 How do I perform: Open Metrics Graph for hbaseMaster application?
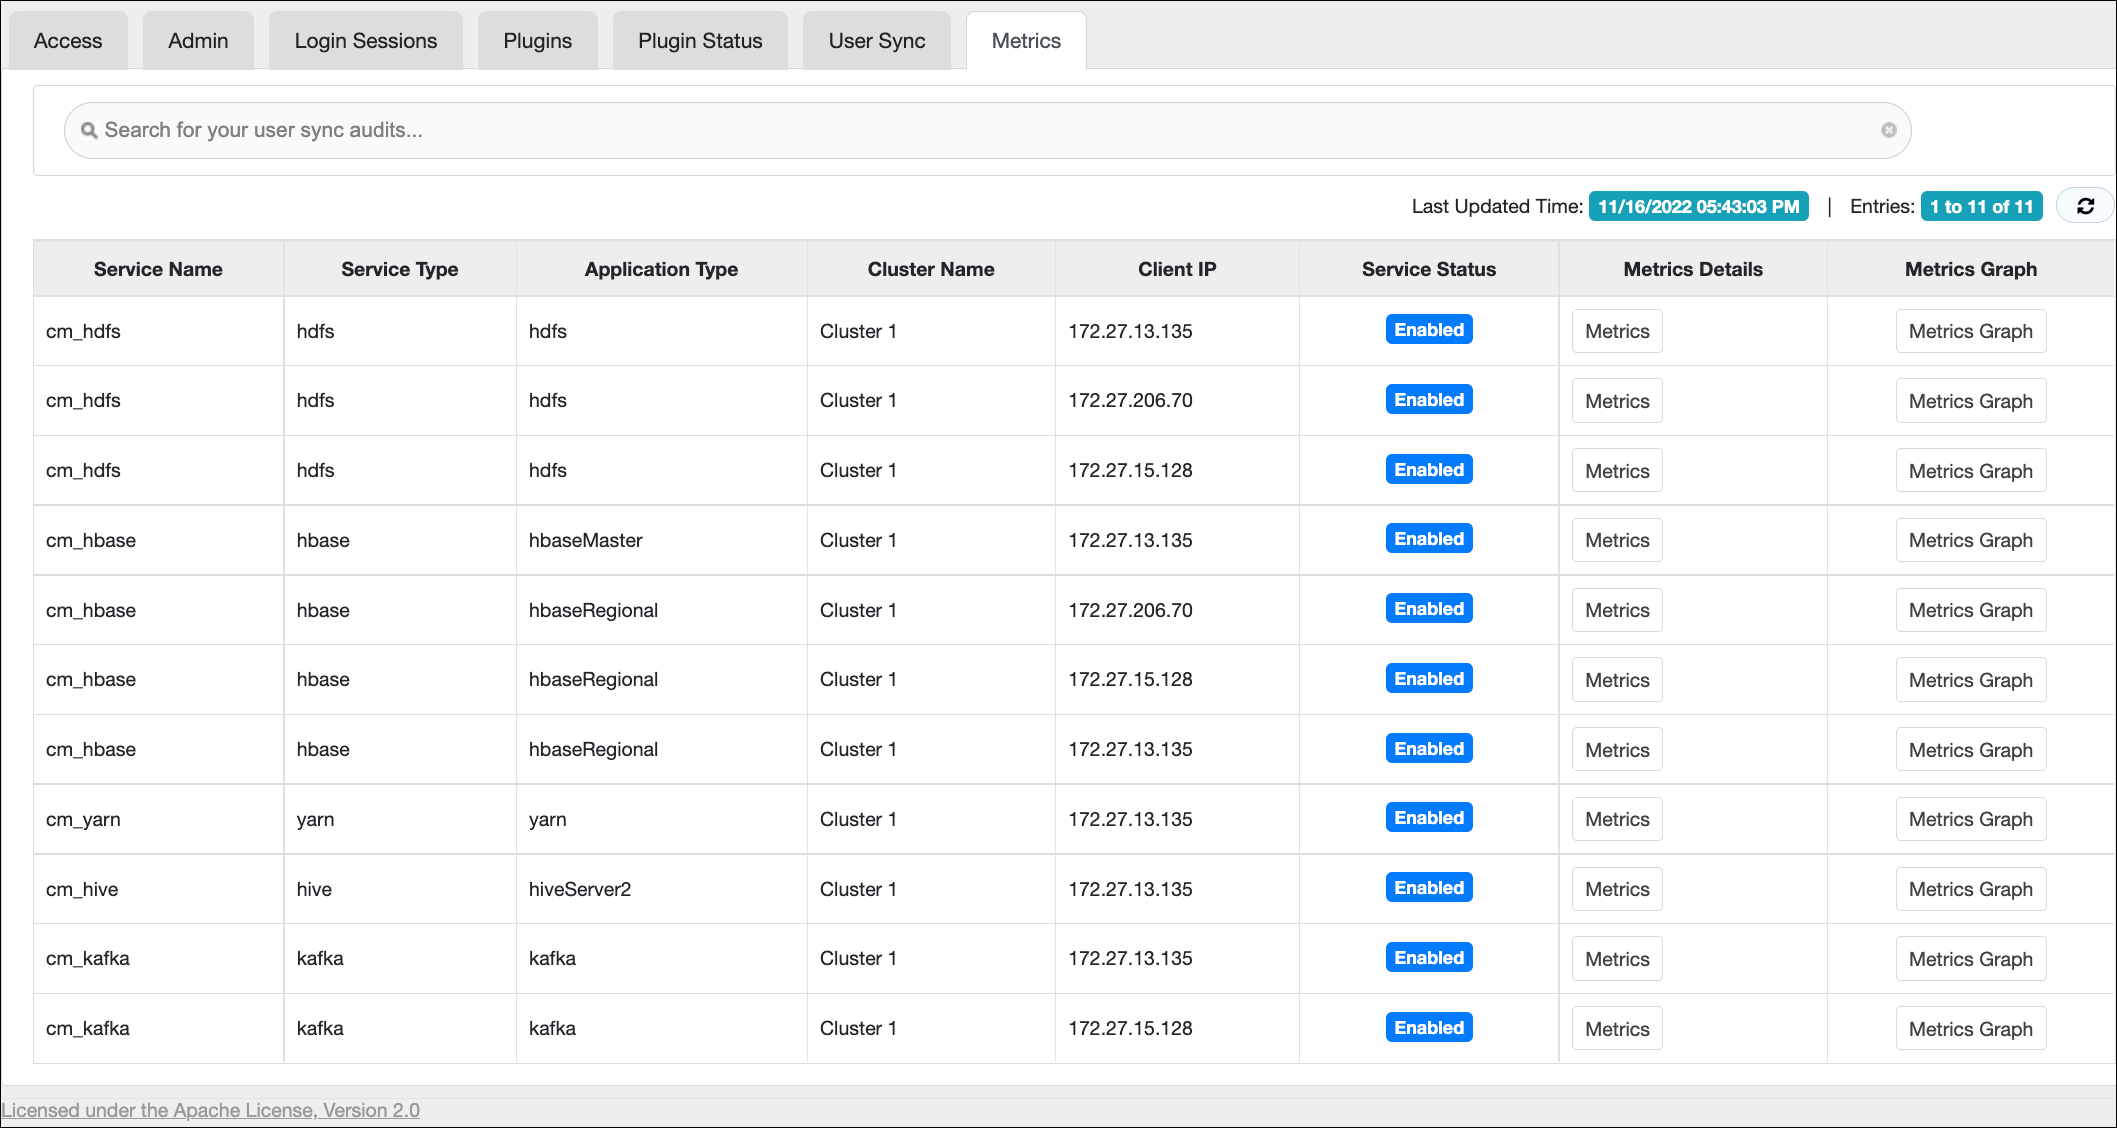1969,540
